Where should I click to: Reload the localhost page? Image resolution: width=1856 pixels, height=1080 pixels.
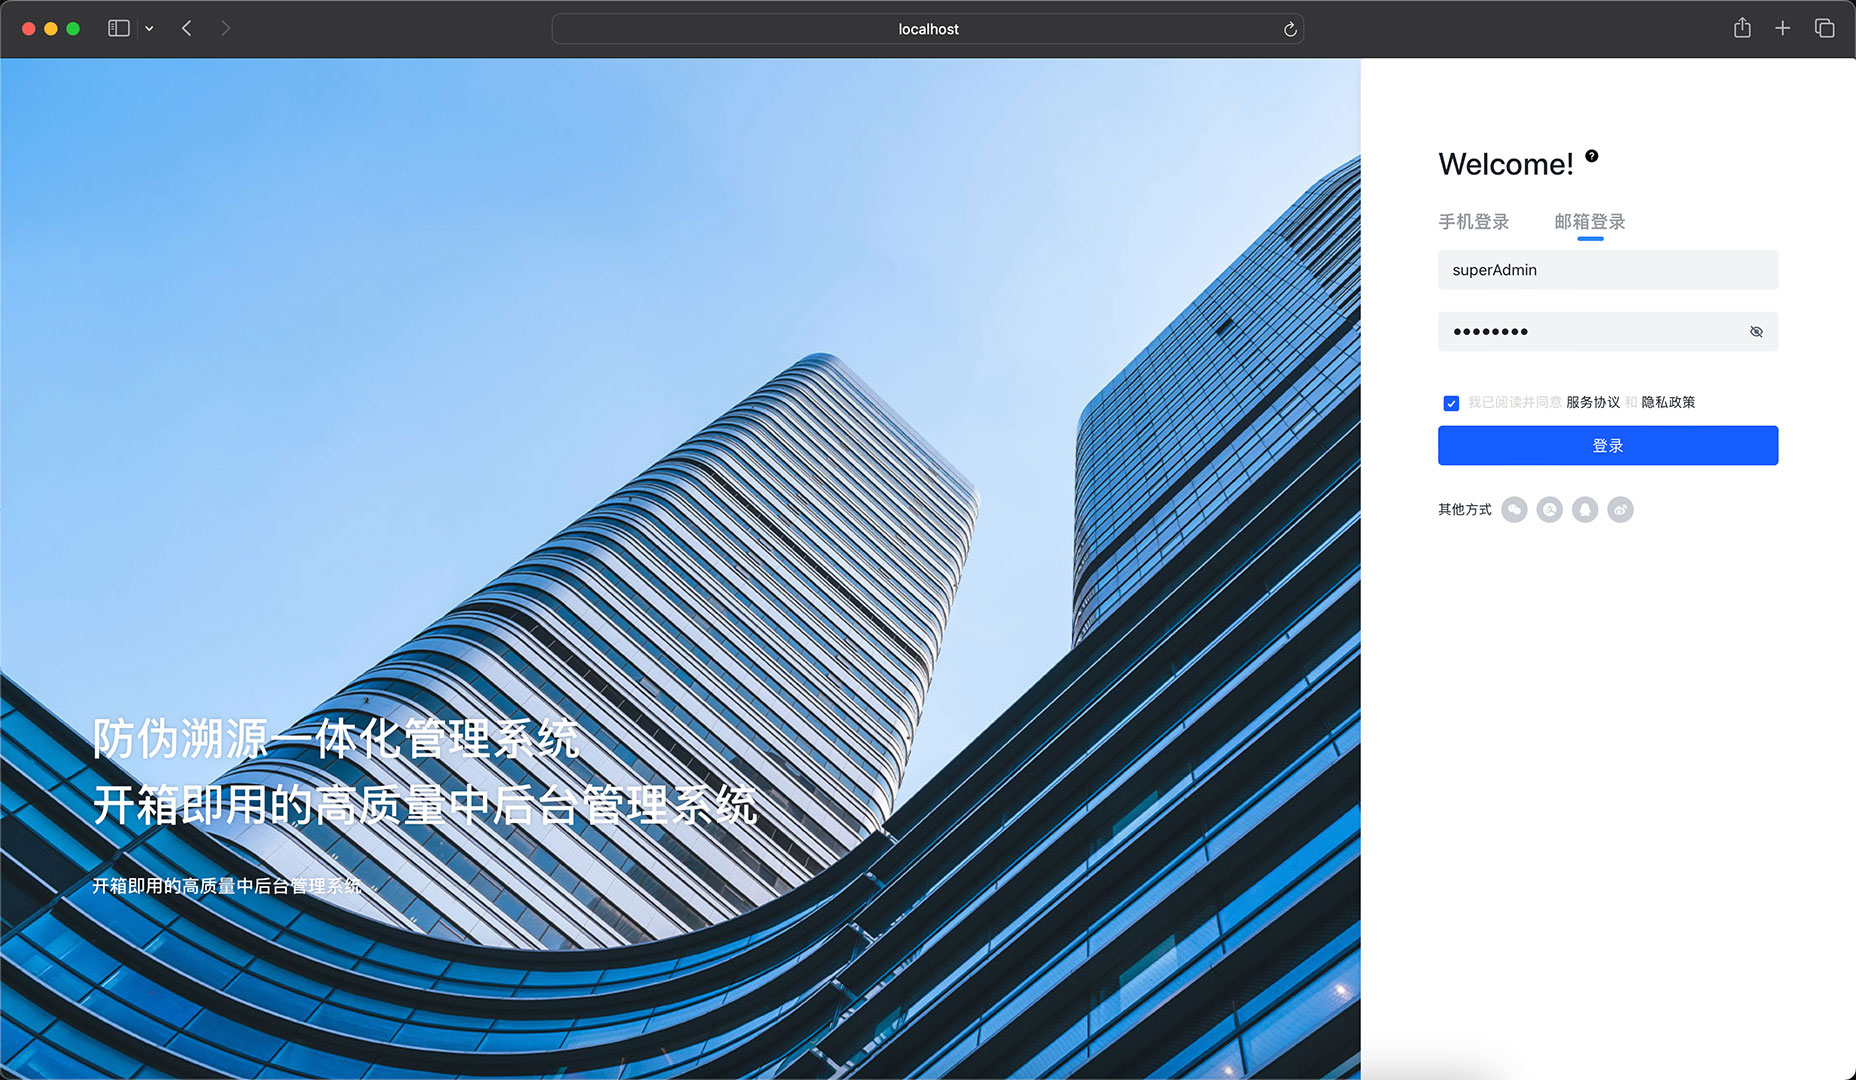pyautogui.click(x=1290, y=29)
